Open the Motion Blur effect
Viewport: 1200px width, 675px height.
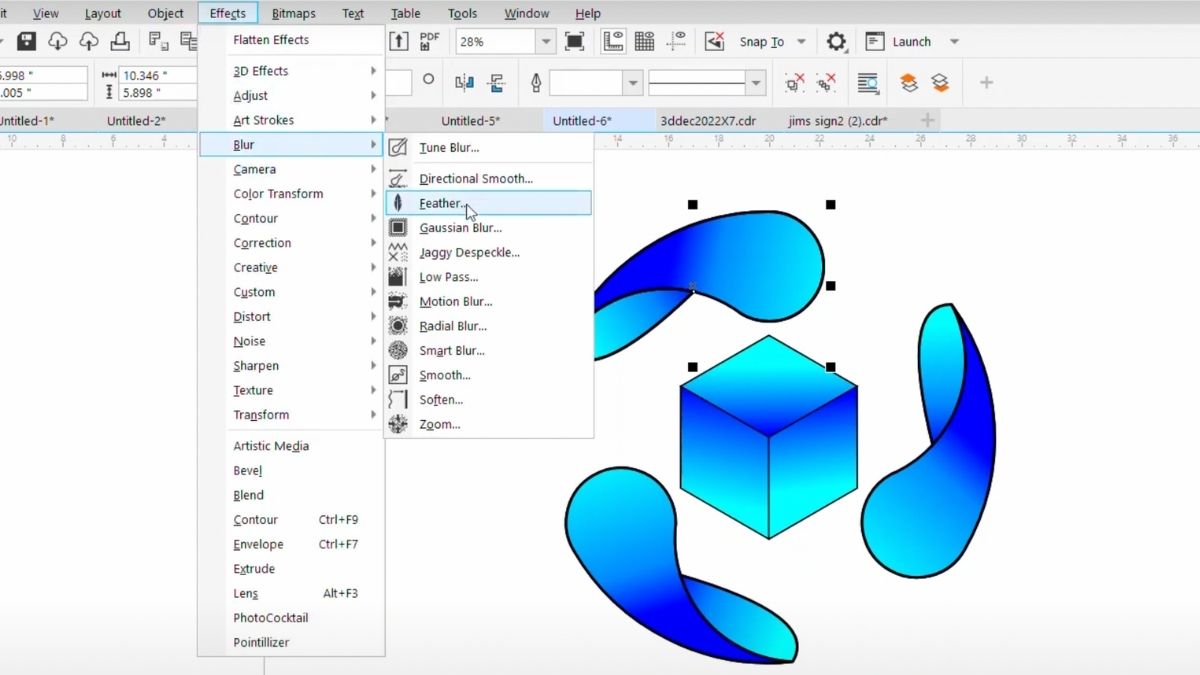coord(456,301)
